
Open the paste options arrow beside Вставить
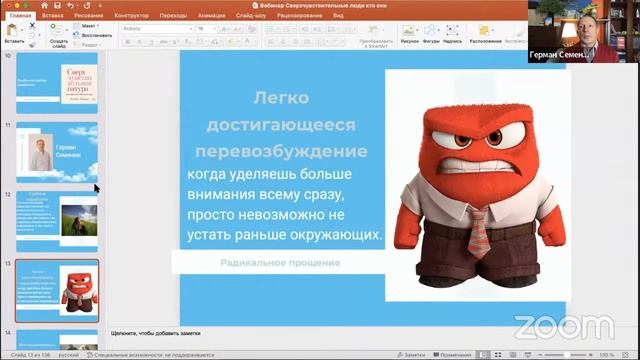pyautogui.click(x=22, y=30)
